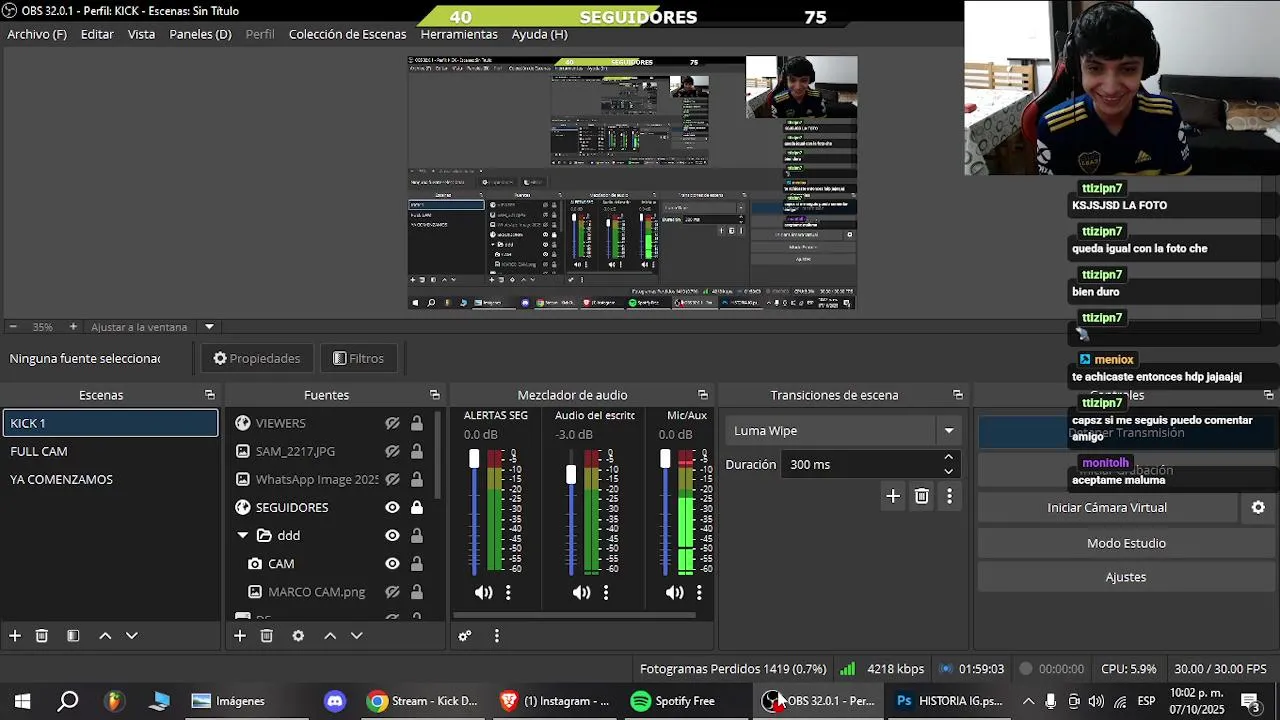Open Audio del escritorio channel options dots
The image size is (1280, 720).
[x=606, y=593]
